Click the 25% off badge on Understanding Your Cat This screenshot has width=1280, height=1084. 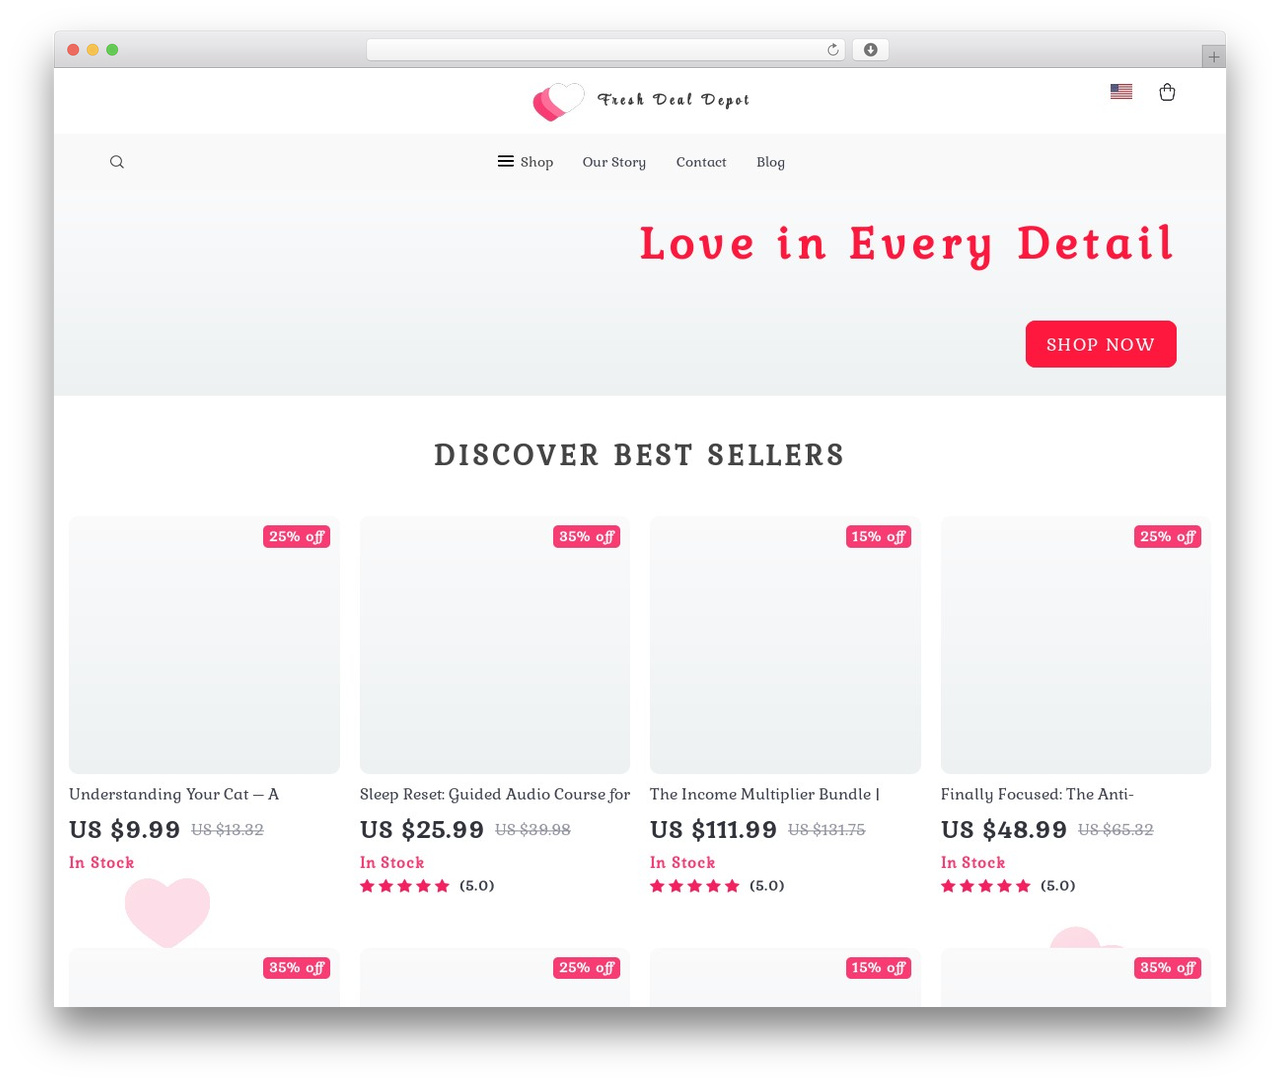tap(296, 537)
